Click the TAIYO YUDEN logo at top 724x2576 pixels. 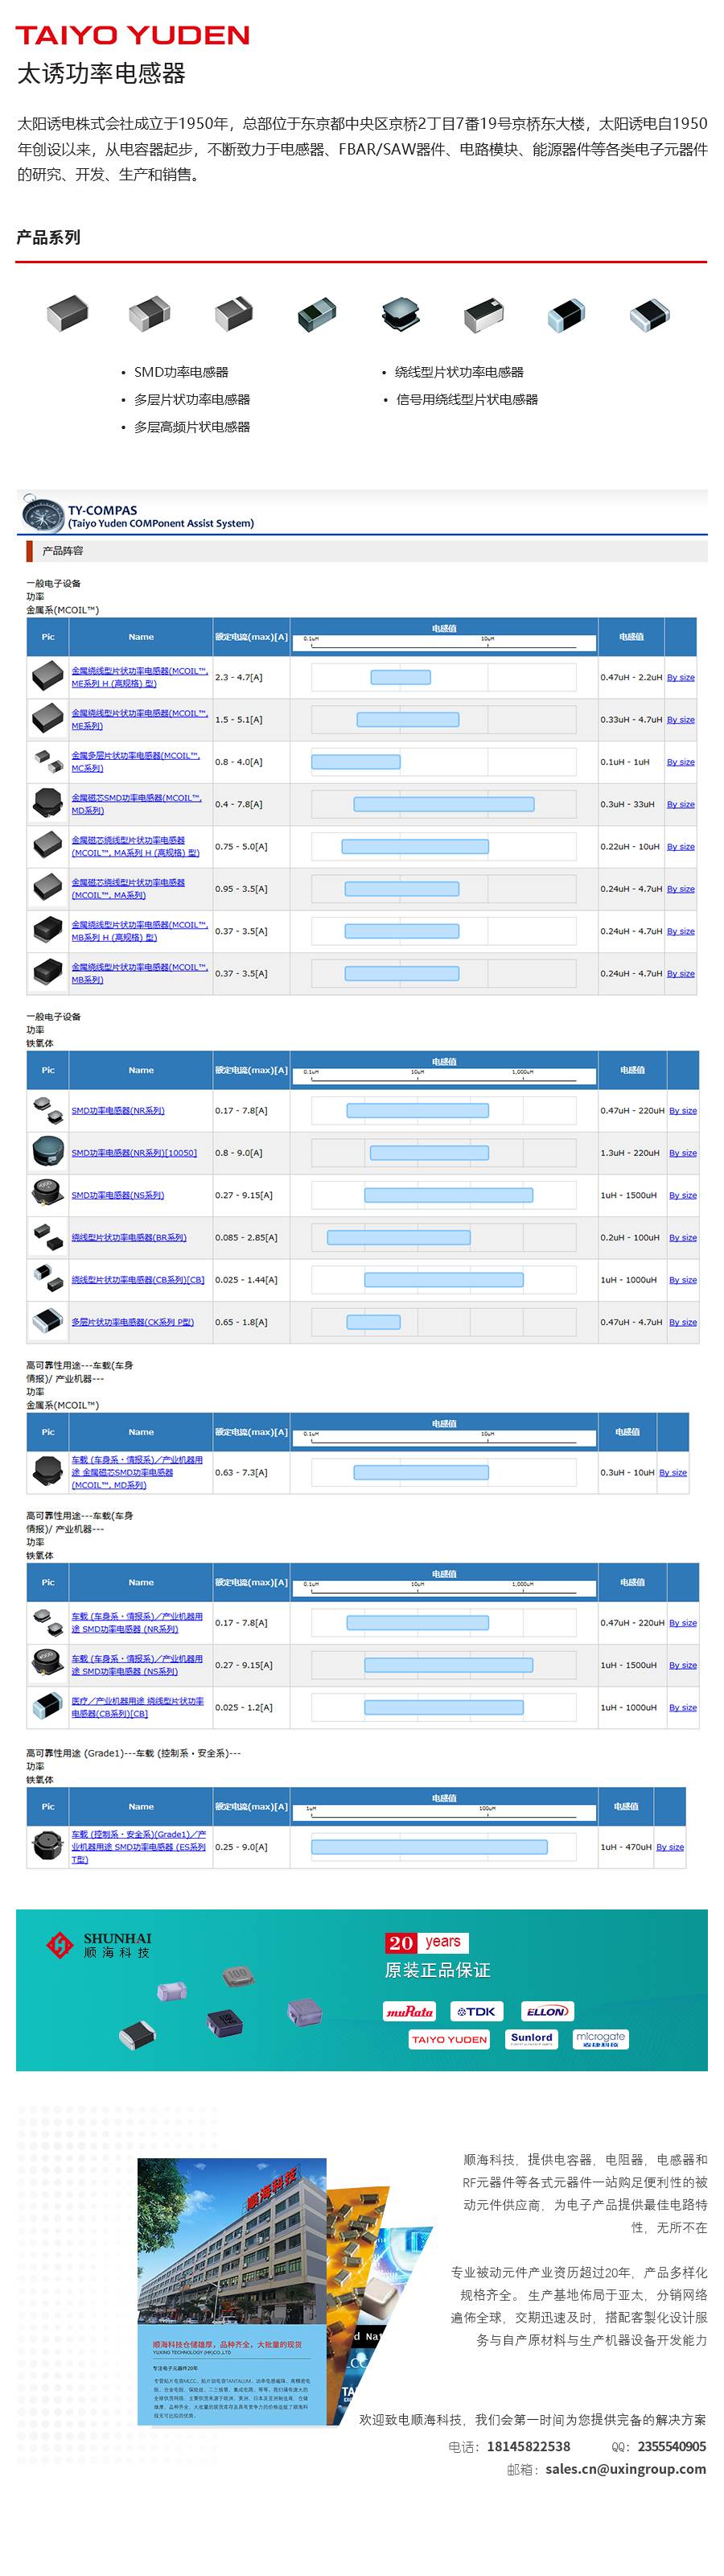(x=132, y=36)
